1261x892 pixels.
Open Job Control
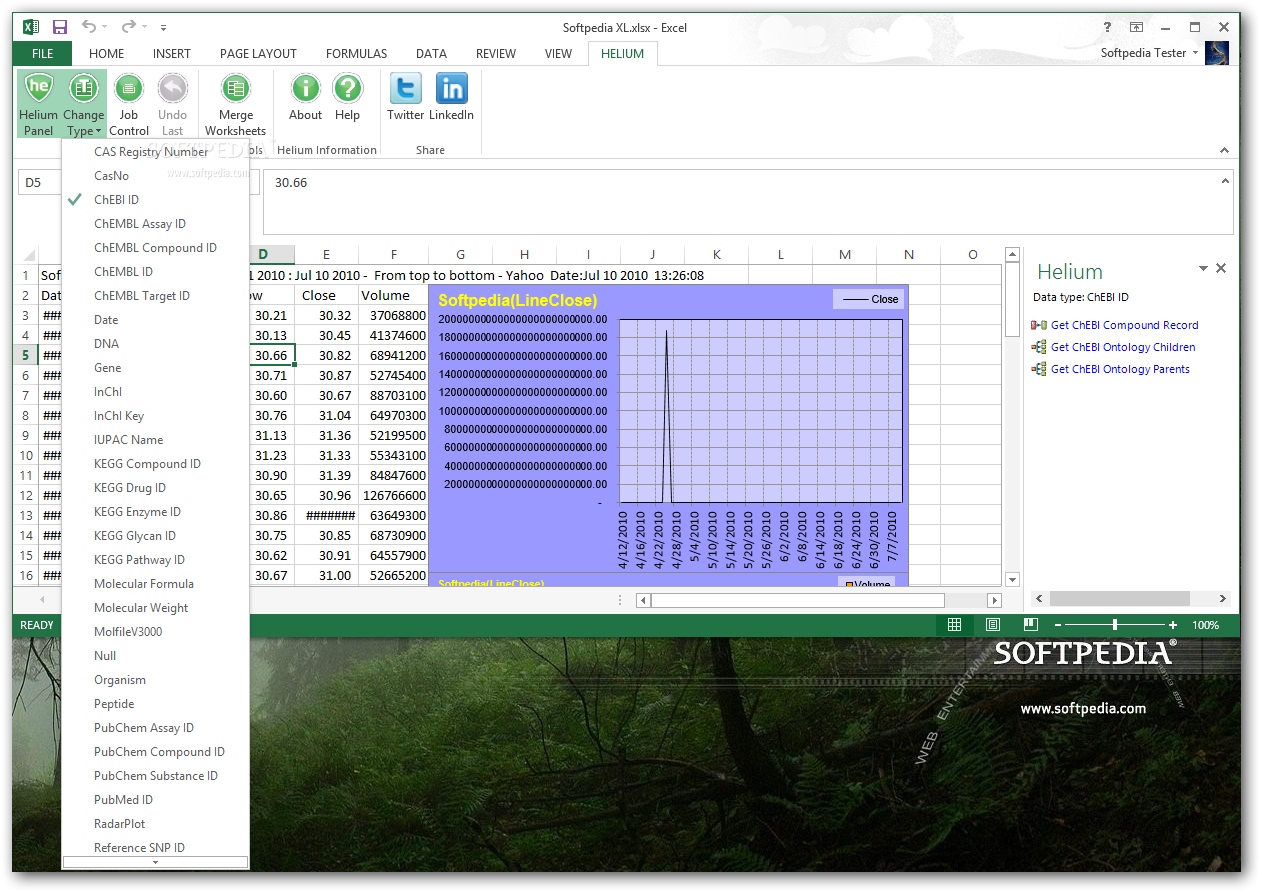pyautogui.click(x=129, y=104)
